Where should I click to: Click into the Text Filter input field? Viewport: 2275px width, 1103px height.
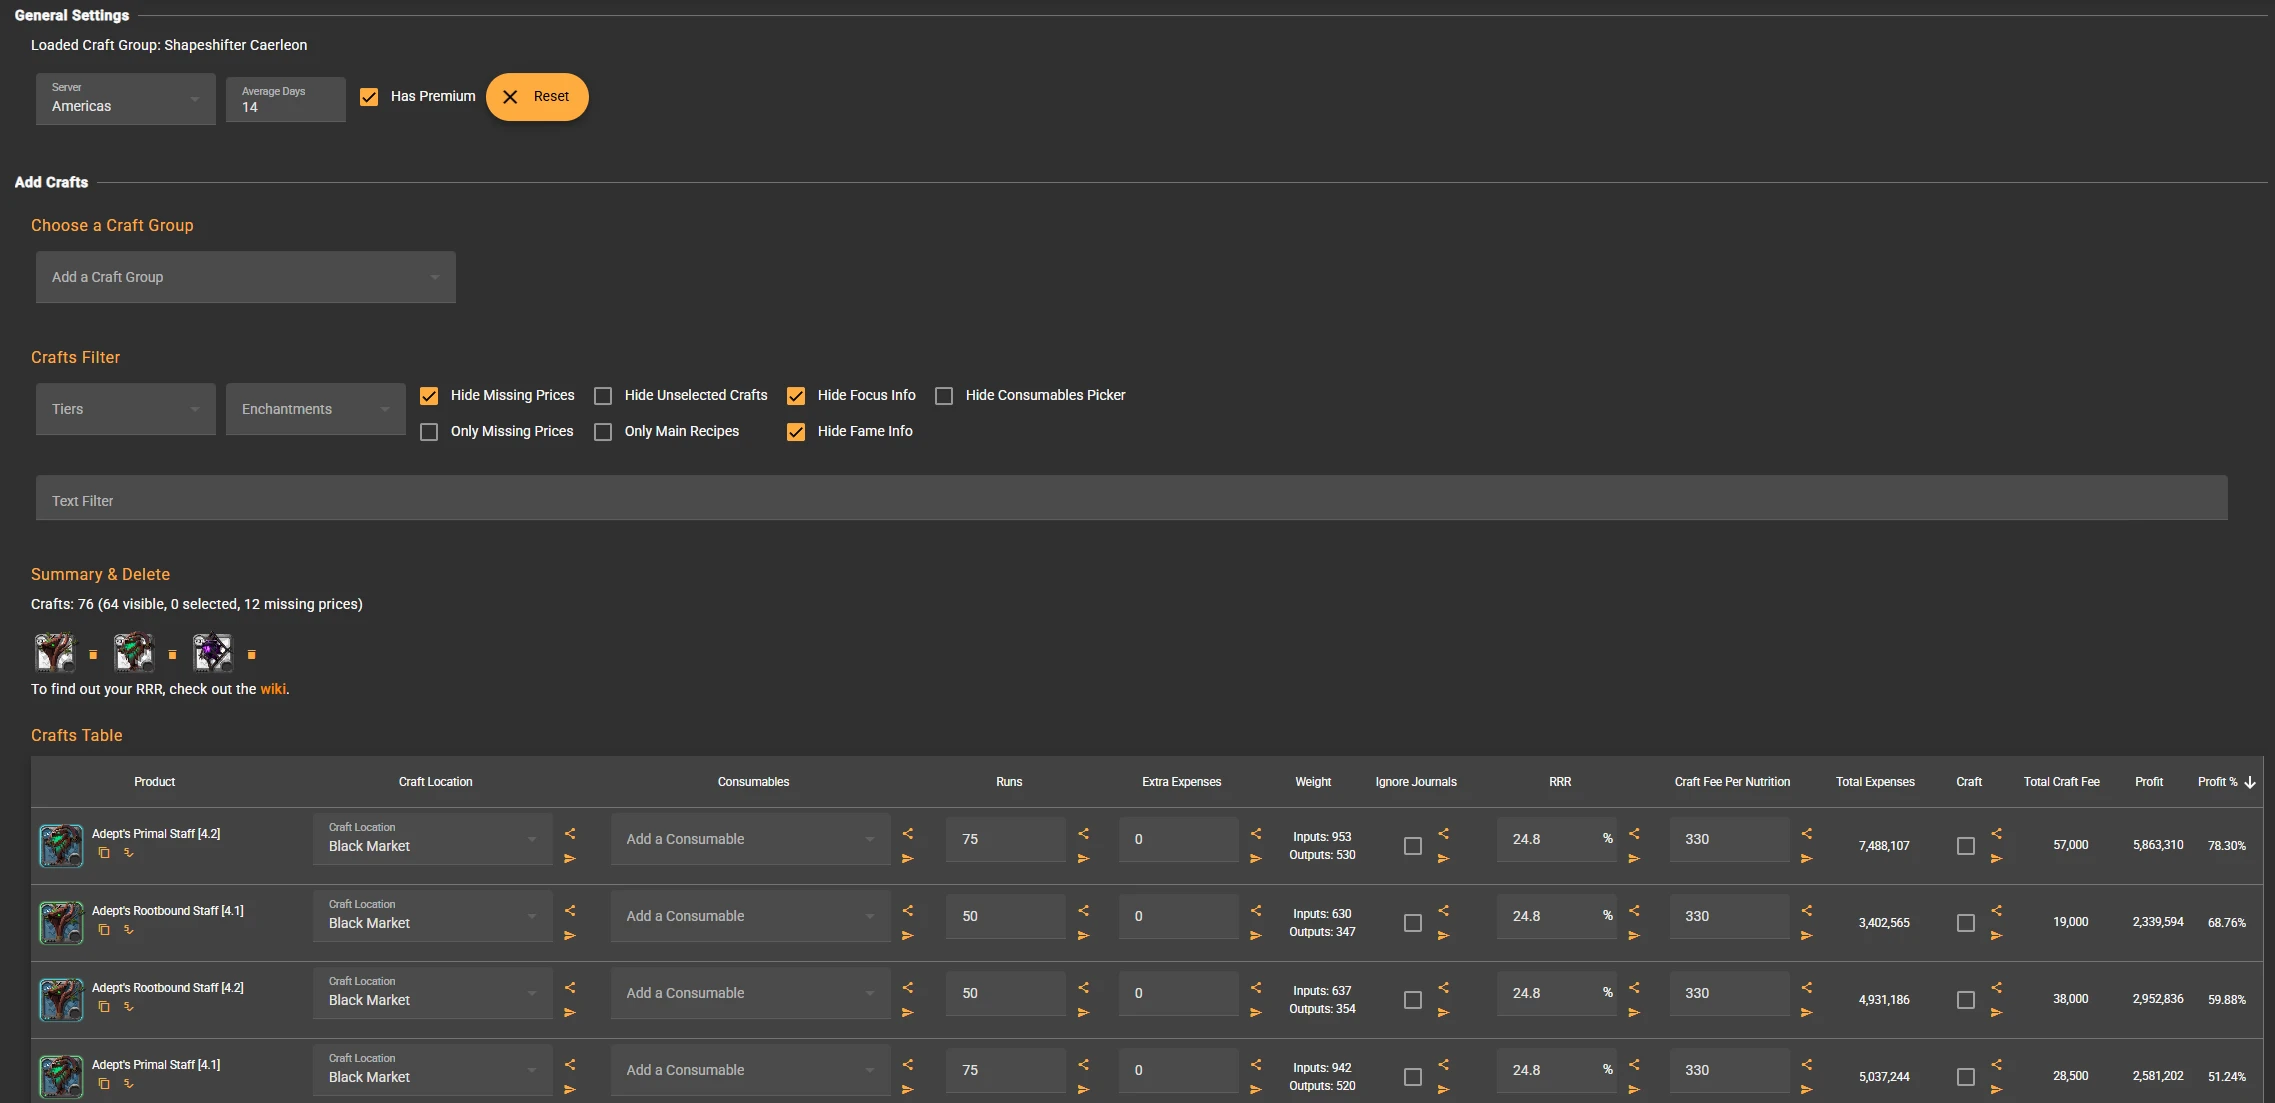[x=1131, y=499]
